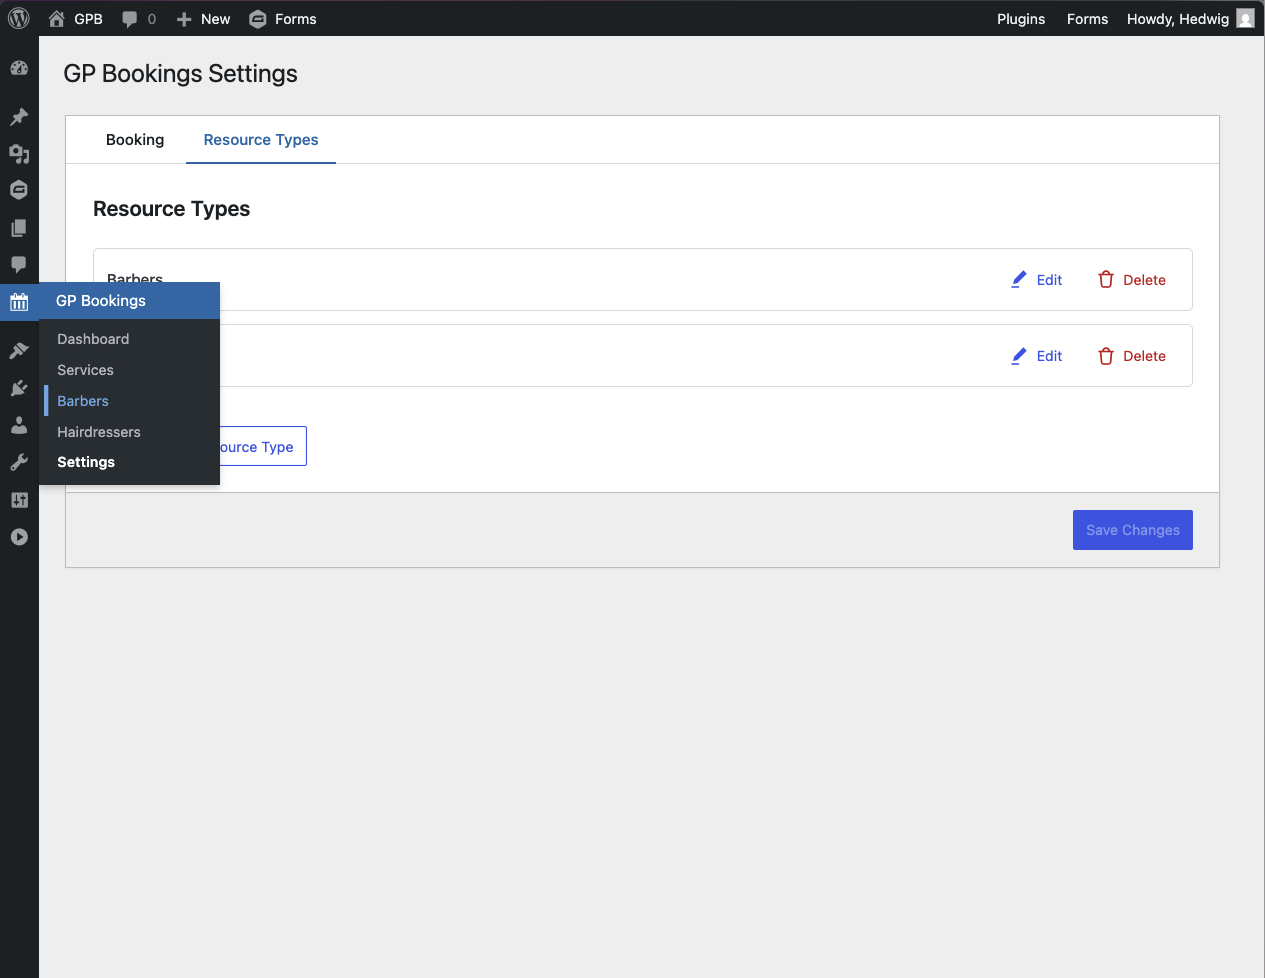Save changes to the settings
Image resolution: width=1265 pixels, height=978 pixels.
tap(1133, 530)
